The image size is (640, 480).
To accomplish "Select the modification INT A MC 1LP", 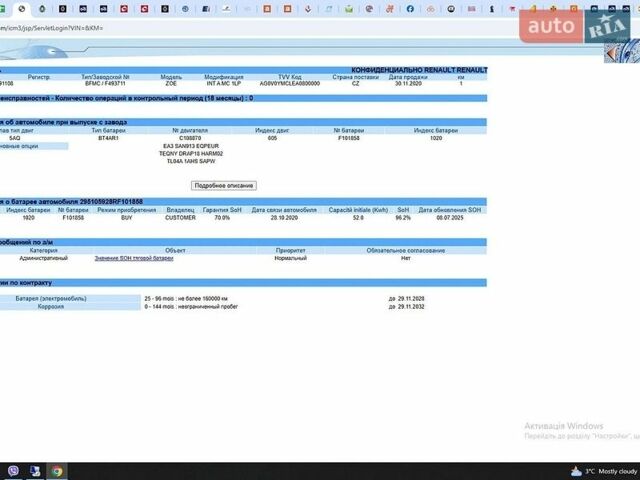I will 224,83.
